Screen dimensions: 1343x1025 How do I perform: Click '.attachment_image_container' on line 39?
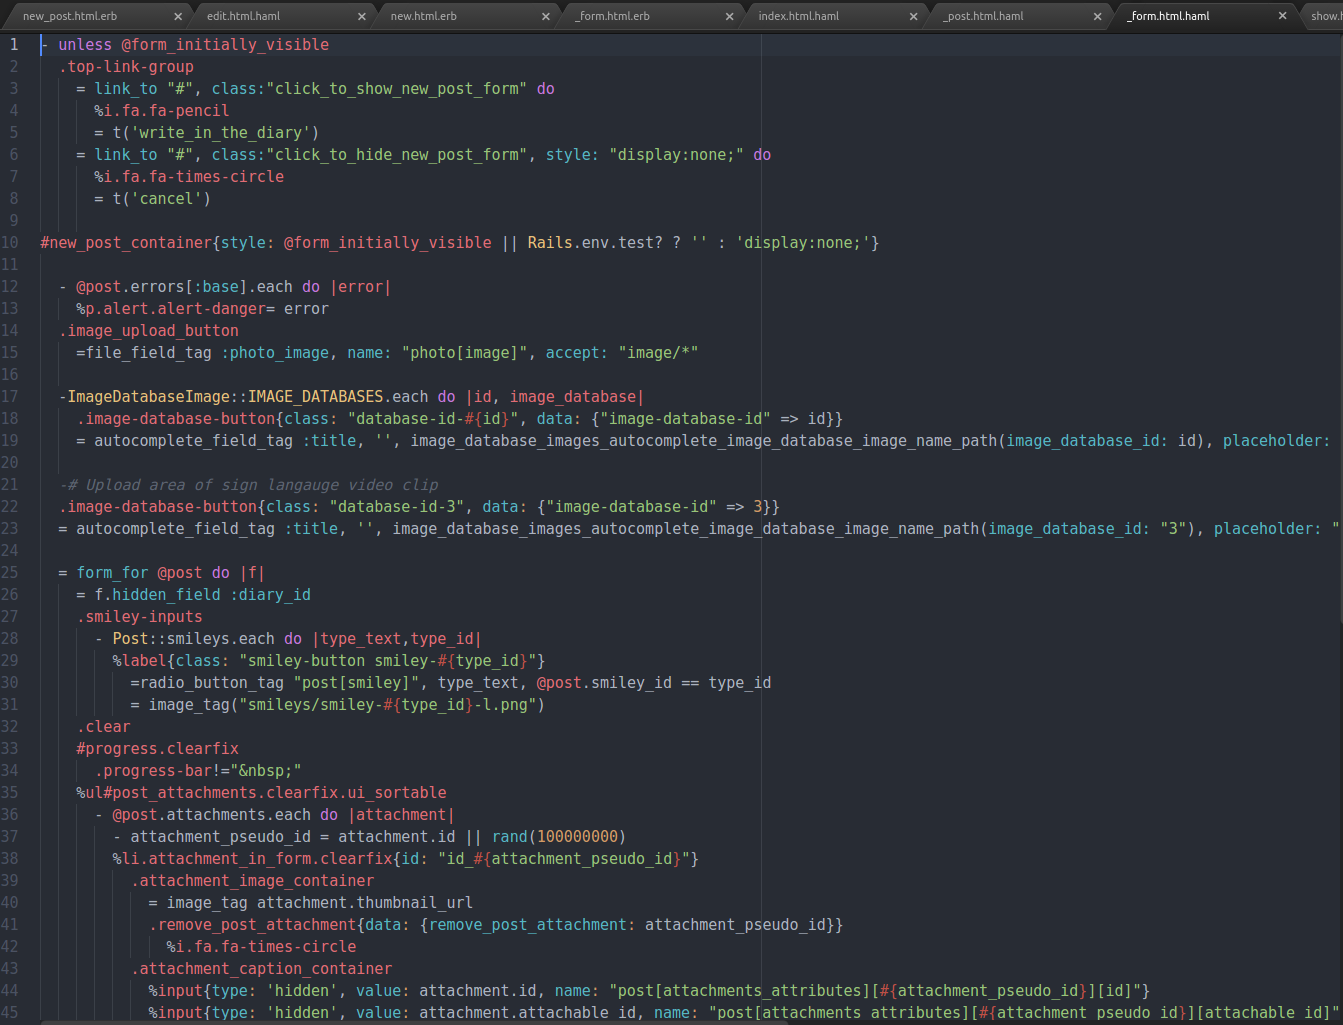click(x=253, y=881)
